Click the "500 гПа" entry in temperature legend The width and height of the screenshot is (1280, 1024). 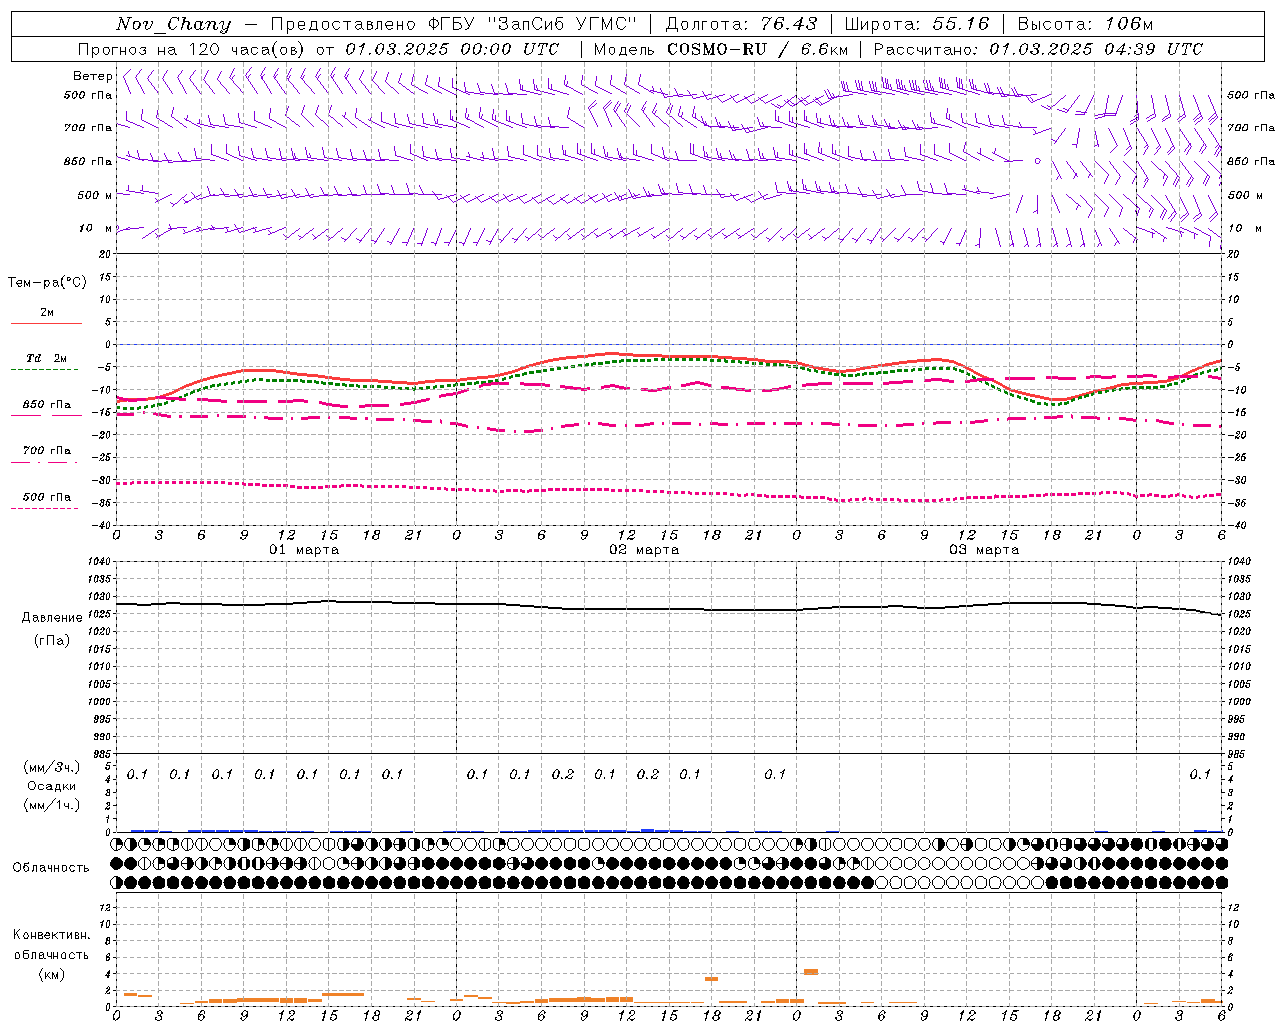point(46,497)
